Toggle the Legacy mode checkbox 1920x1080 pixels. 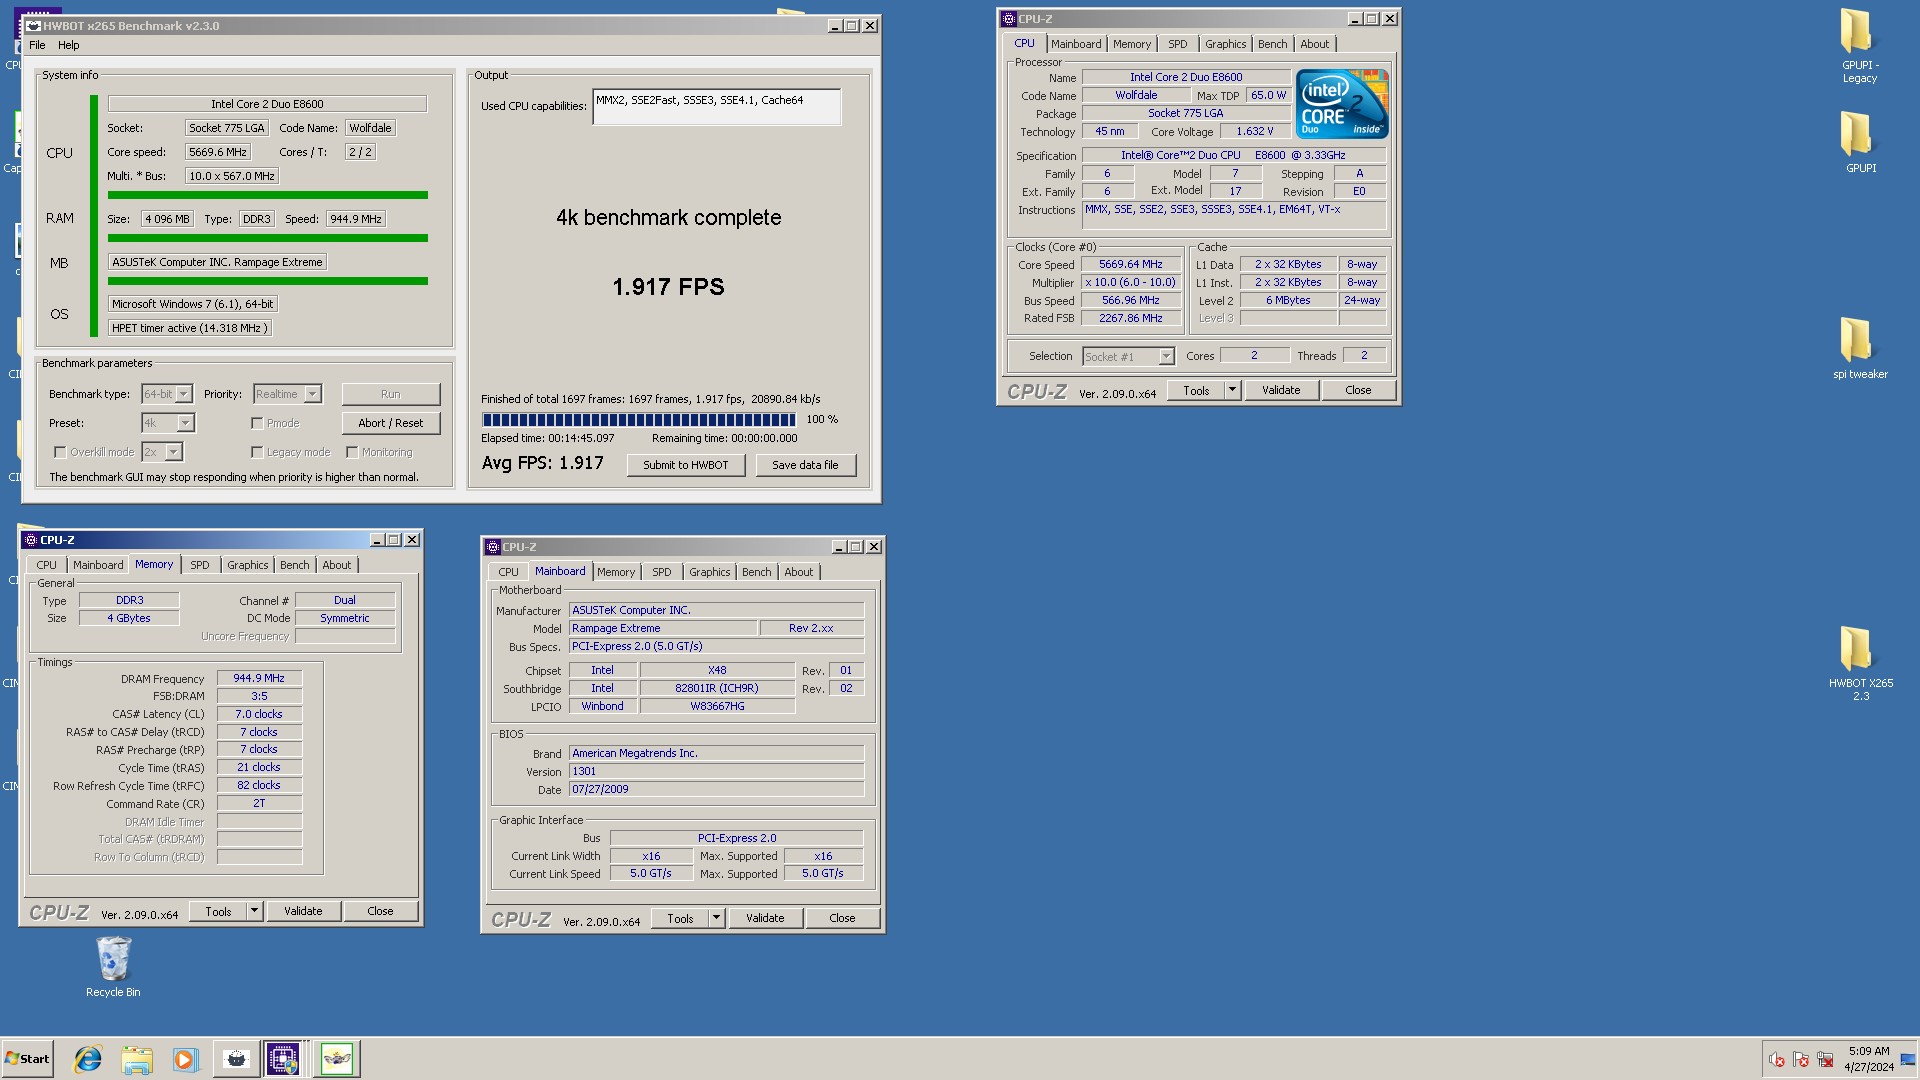click(257, 453)
